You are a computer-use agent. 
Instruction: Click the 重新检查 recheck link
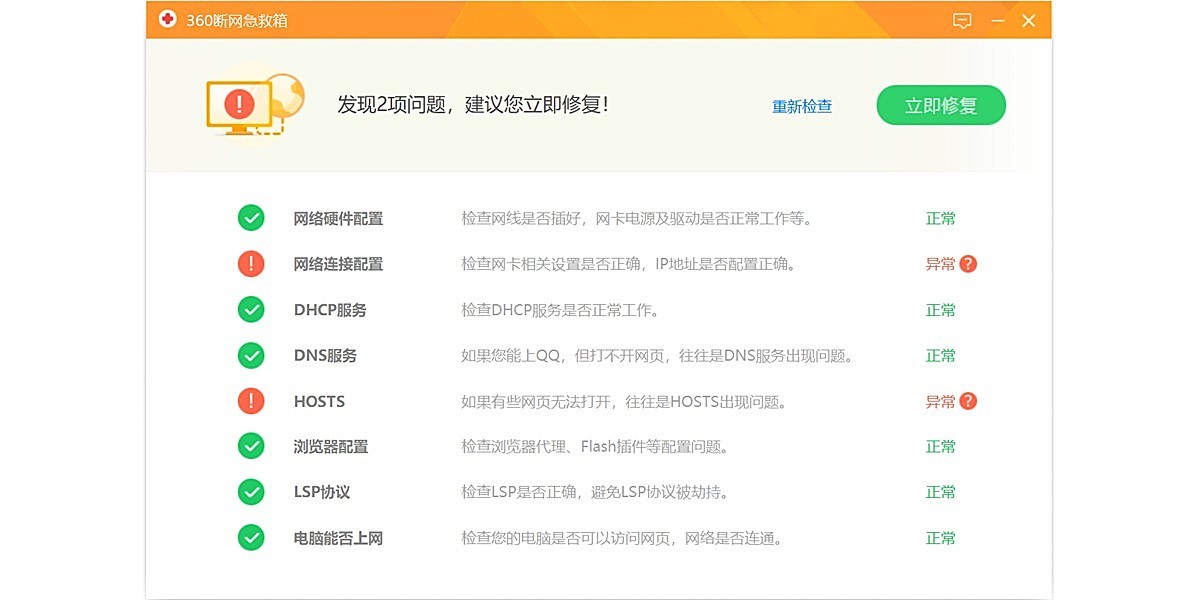(800, 105)
